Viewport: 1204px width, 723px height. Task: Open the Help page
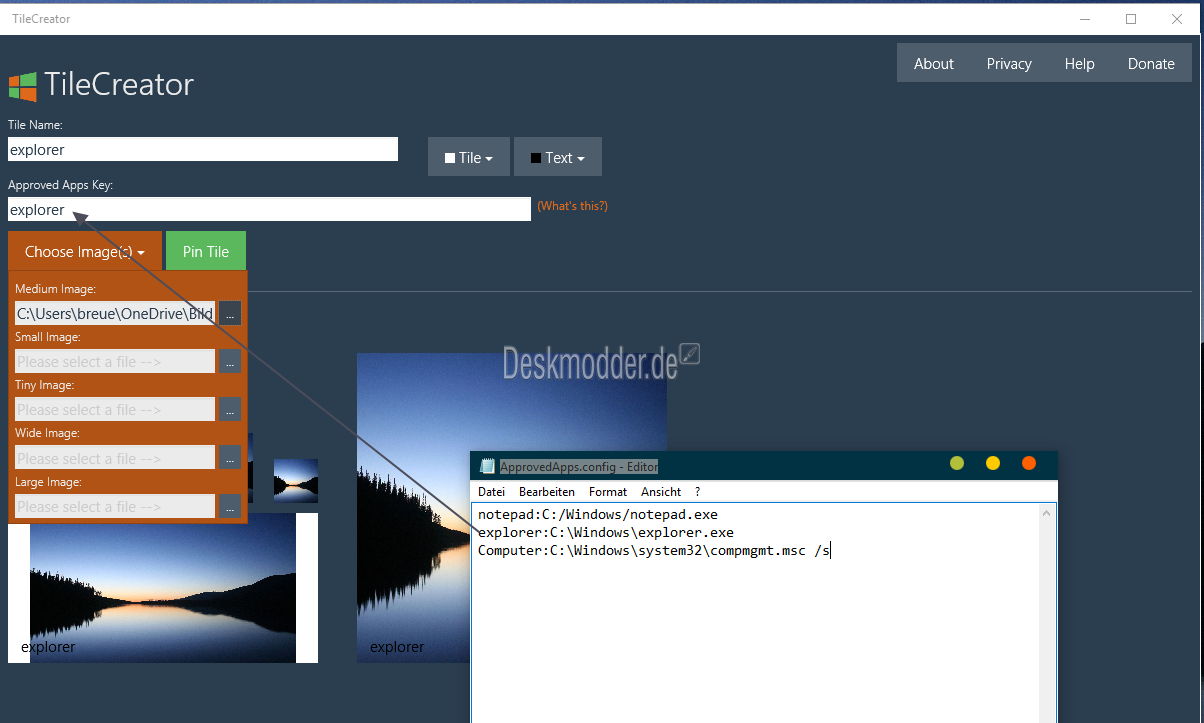[x=1079, y=63]
